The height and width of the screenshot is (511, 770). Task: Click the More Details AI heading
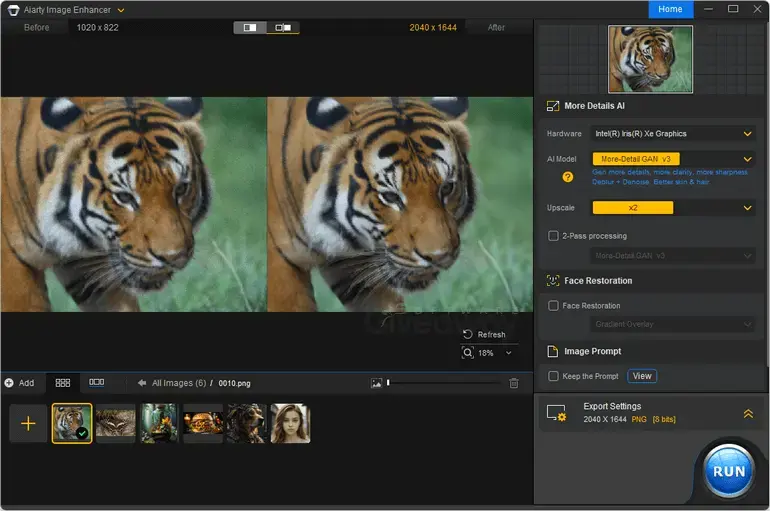pos(594,106)
